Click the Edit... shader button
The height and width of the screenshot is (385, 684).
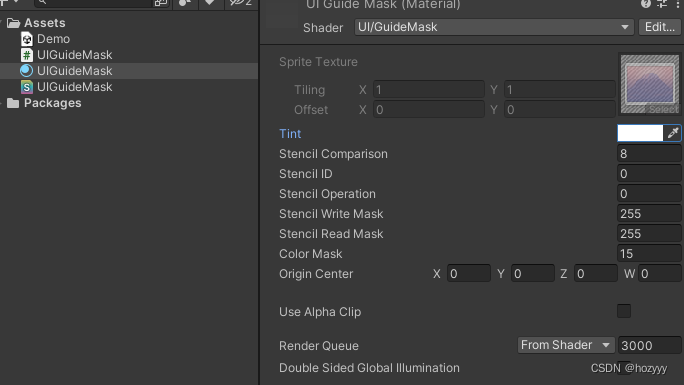click(660, 27)
